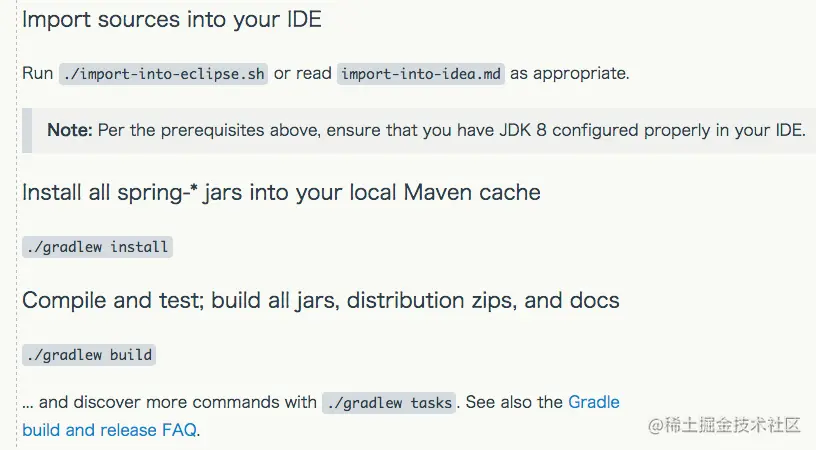Click the Import sources into your IDE heading
This screenshot has width=816, height=450.
pyautogui.click(x=172, y=20)
